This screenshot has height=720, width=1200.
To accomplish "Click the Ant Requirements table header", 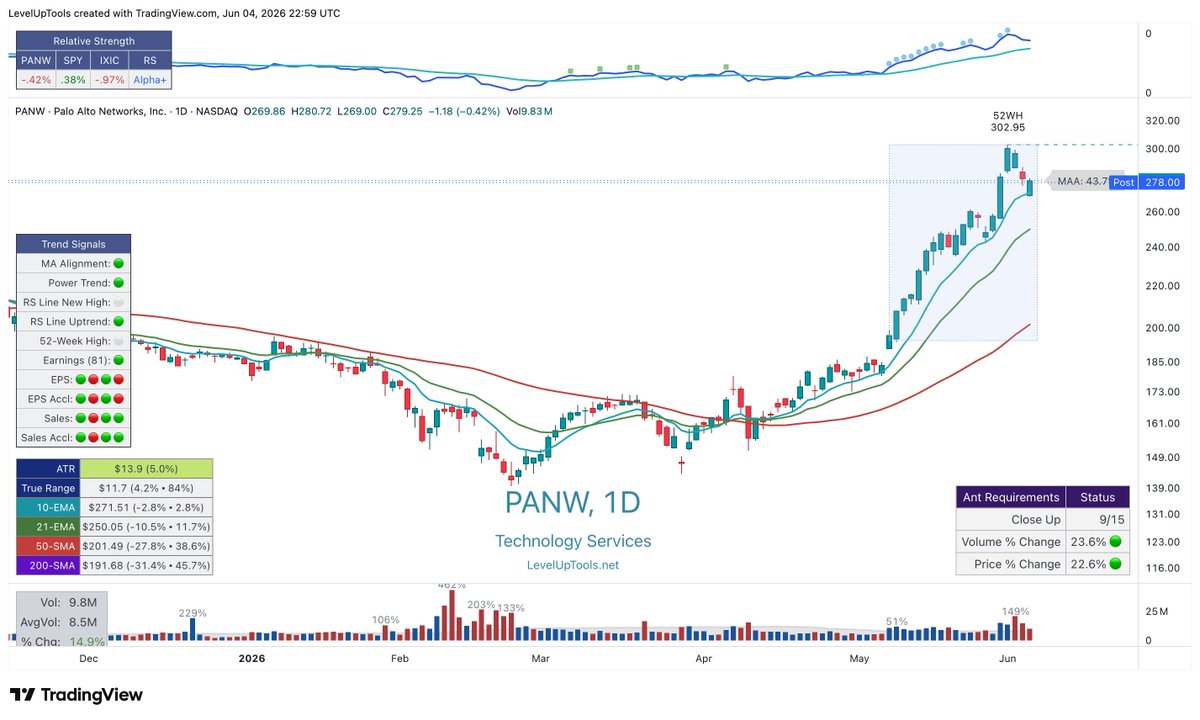I will (x=1010, y=497).
